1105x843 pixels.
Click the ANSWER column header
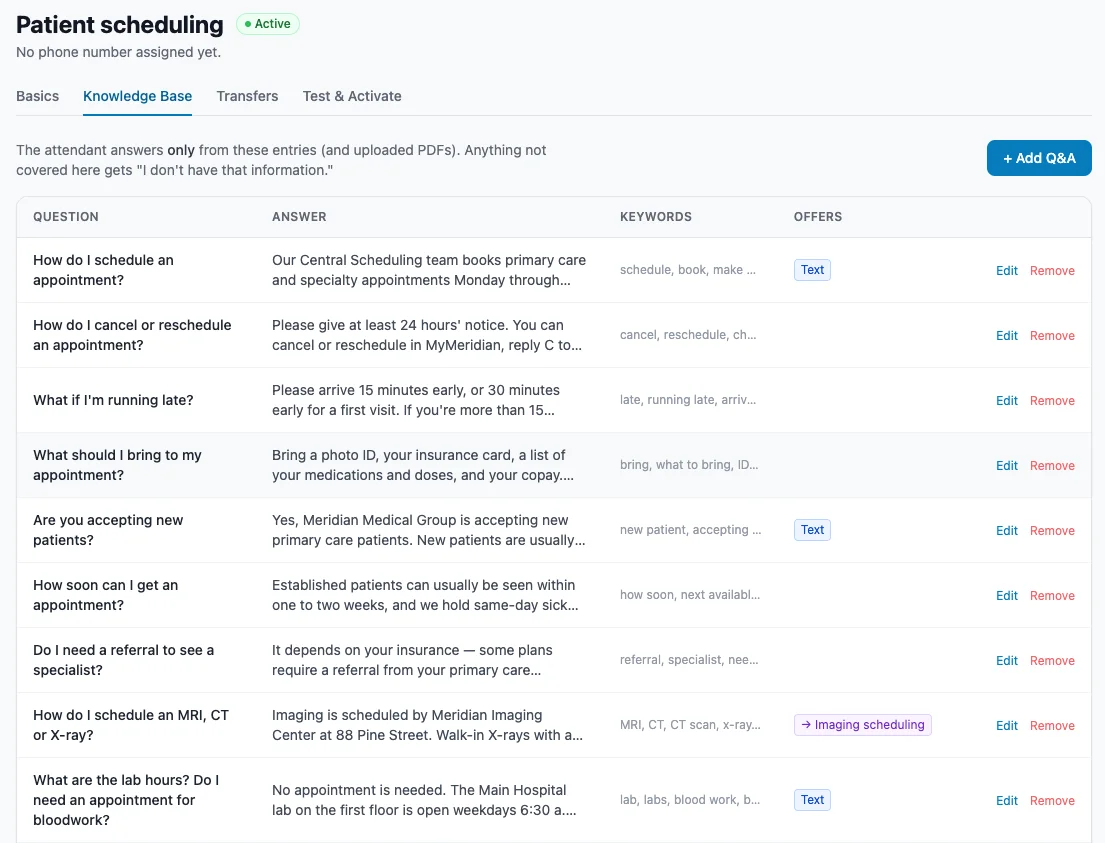tap(300, 217)
